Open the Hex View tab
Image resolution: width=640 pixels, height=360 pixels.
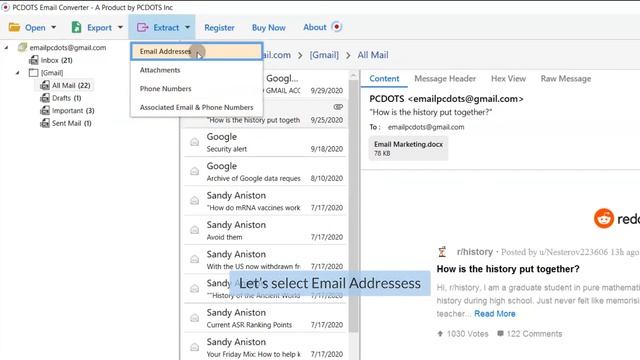(x=508, y=79)
